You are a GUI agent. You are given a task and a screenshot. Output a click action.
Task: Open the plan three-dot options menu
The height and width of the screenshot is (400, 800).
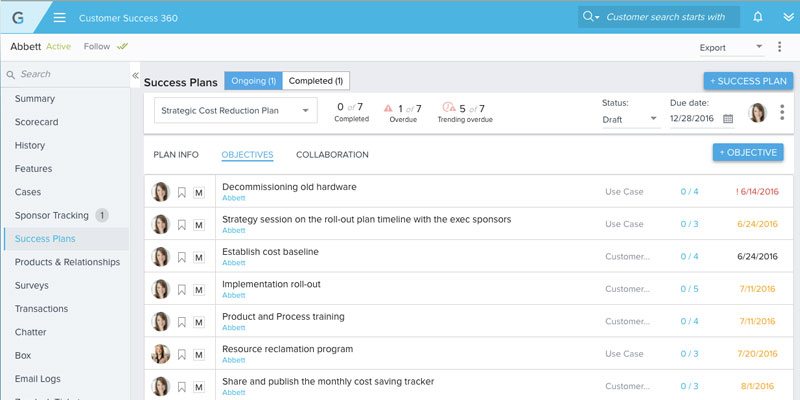[782, 112]
